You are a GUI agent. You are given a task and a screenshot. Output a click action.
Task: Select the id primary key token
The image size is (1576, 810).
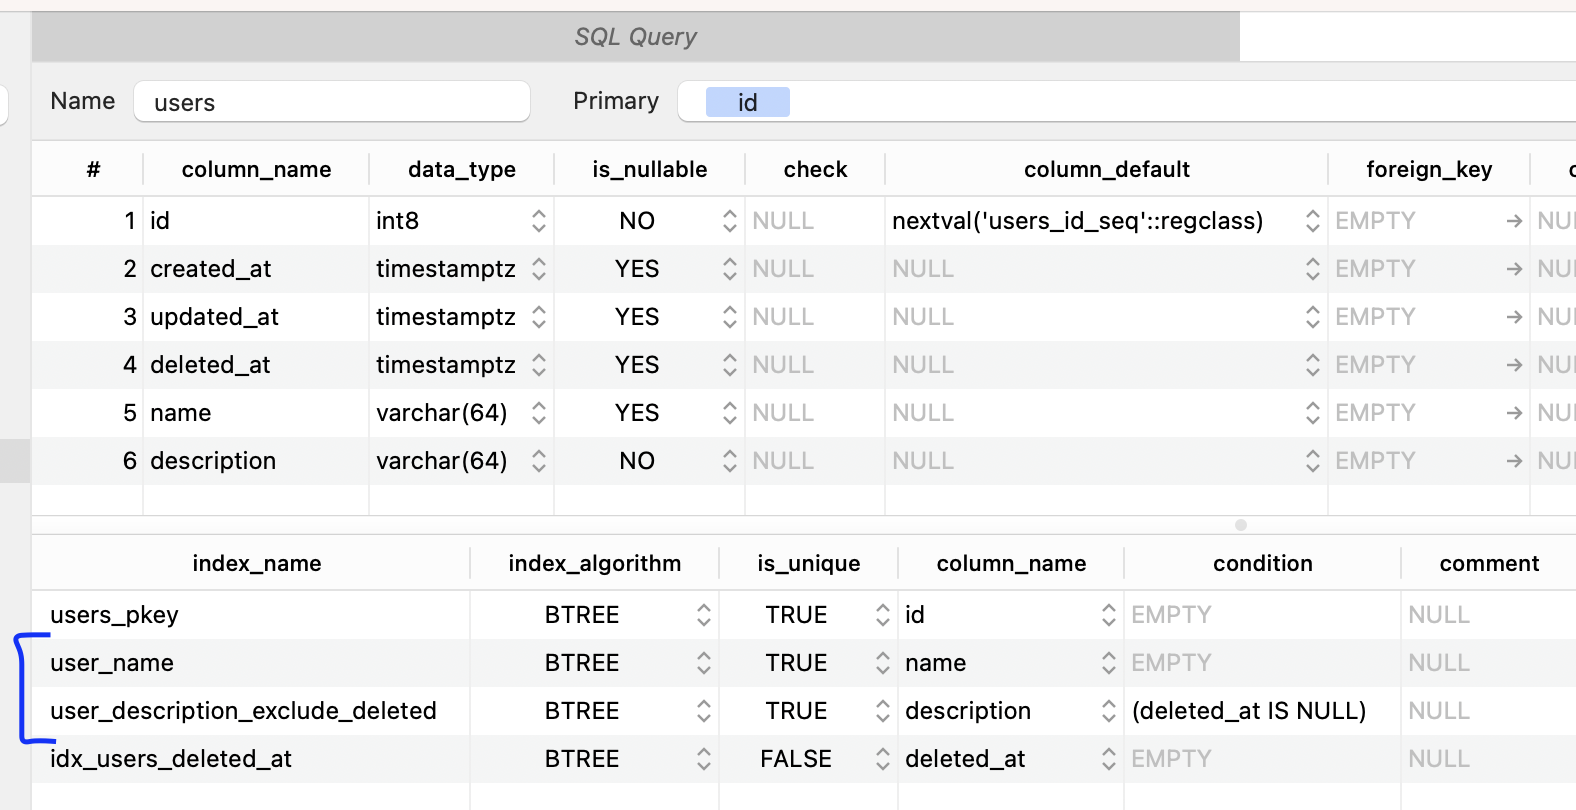coord(747,103)
